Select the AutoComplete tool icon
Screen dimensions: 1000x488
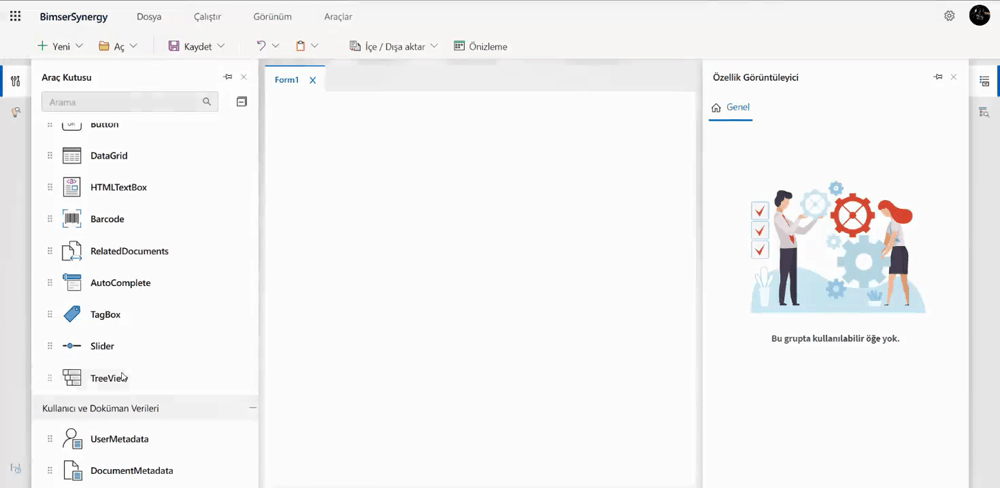tap(71, 283)
